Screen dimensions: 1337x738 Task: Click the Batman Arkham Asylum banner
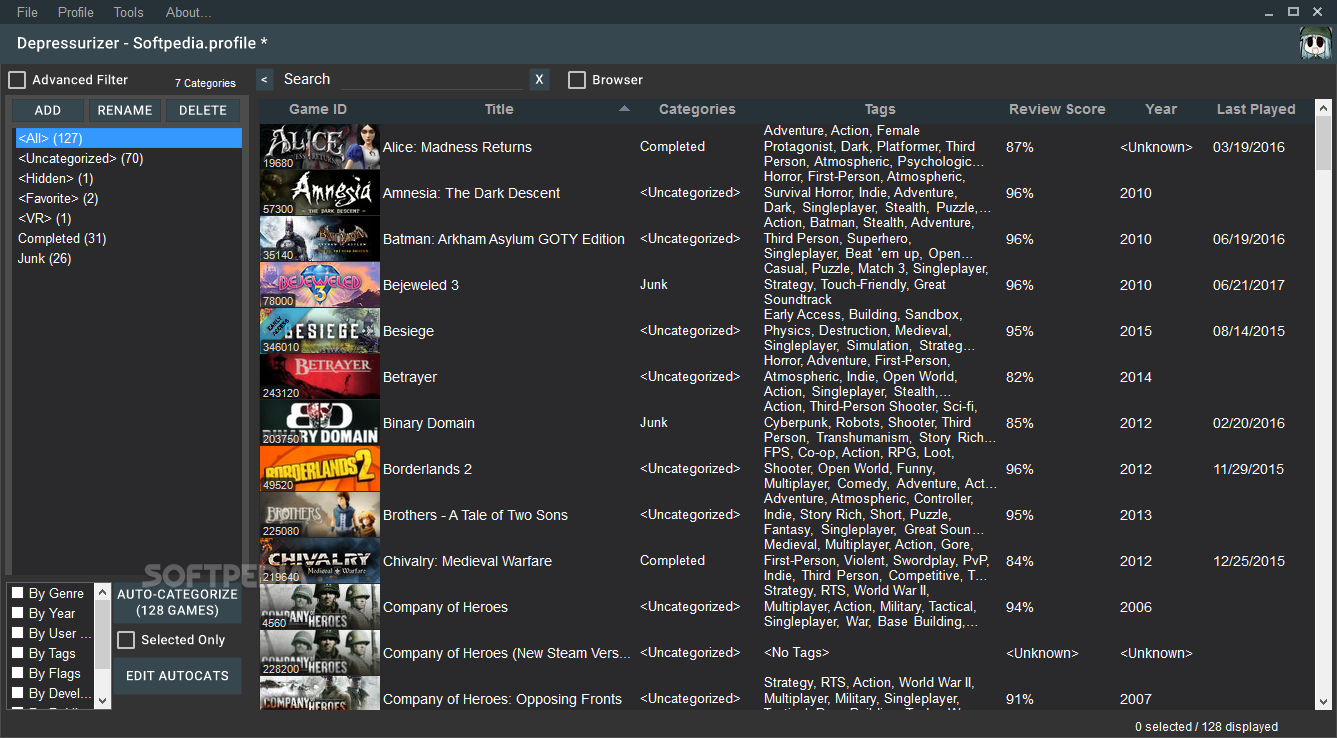click(320, 239)
